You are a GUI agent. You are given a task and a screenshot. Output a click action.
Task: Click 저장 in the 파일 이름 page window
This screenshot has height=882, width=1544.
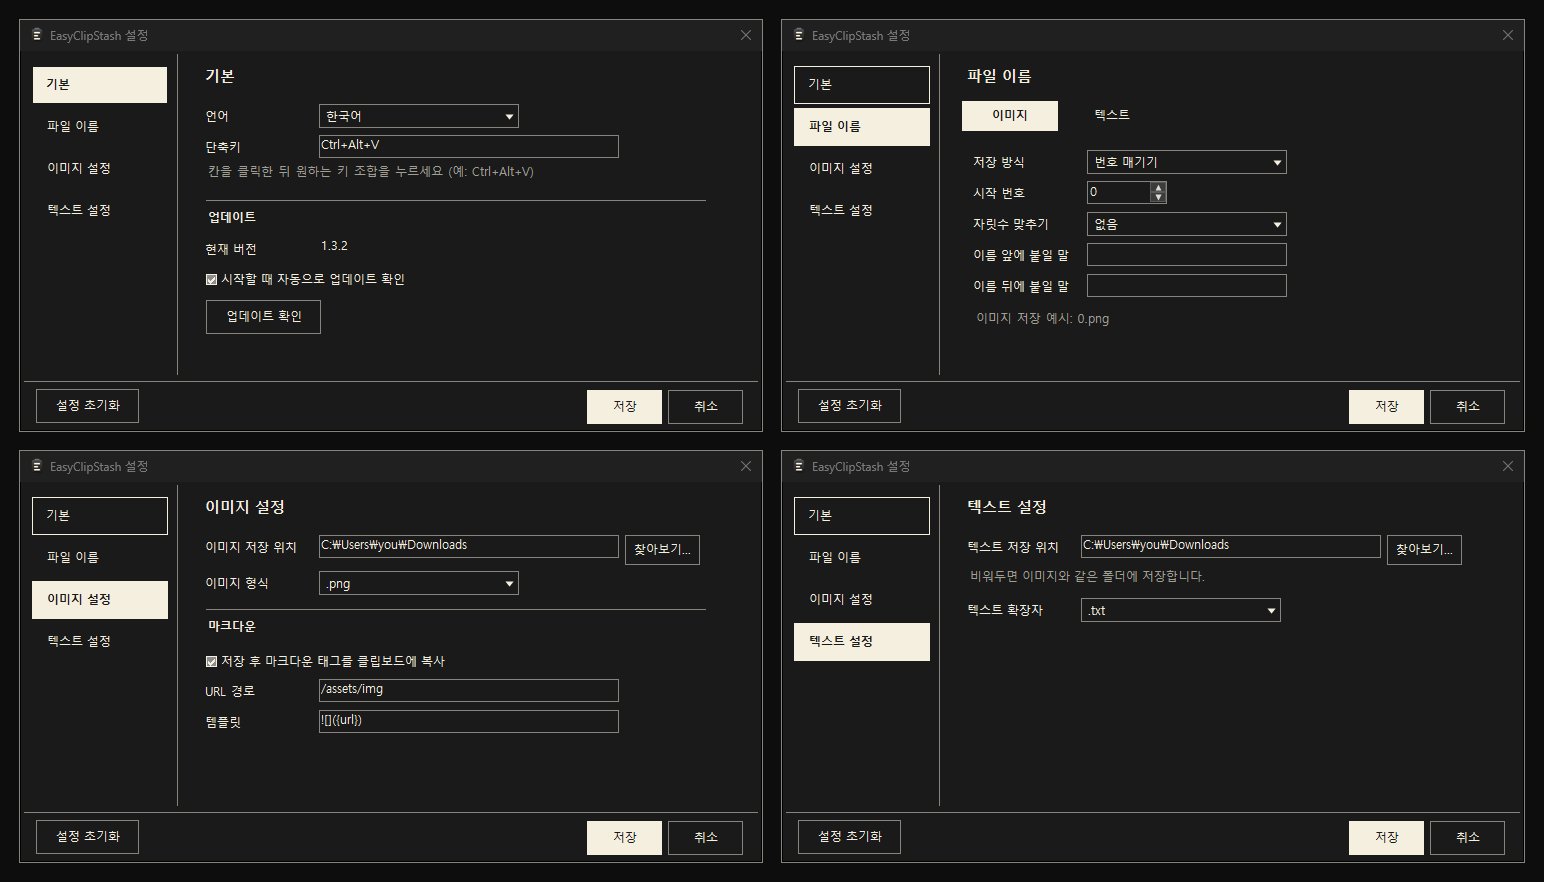(1386, 407)
